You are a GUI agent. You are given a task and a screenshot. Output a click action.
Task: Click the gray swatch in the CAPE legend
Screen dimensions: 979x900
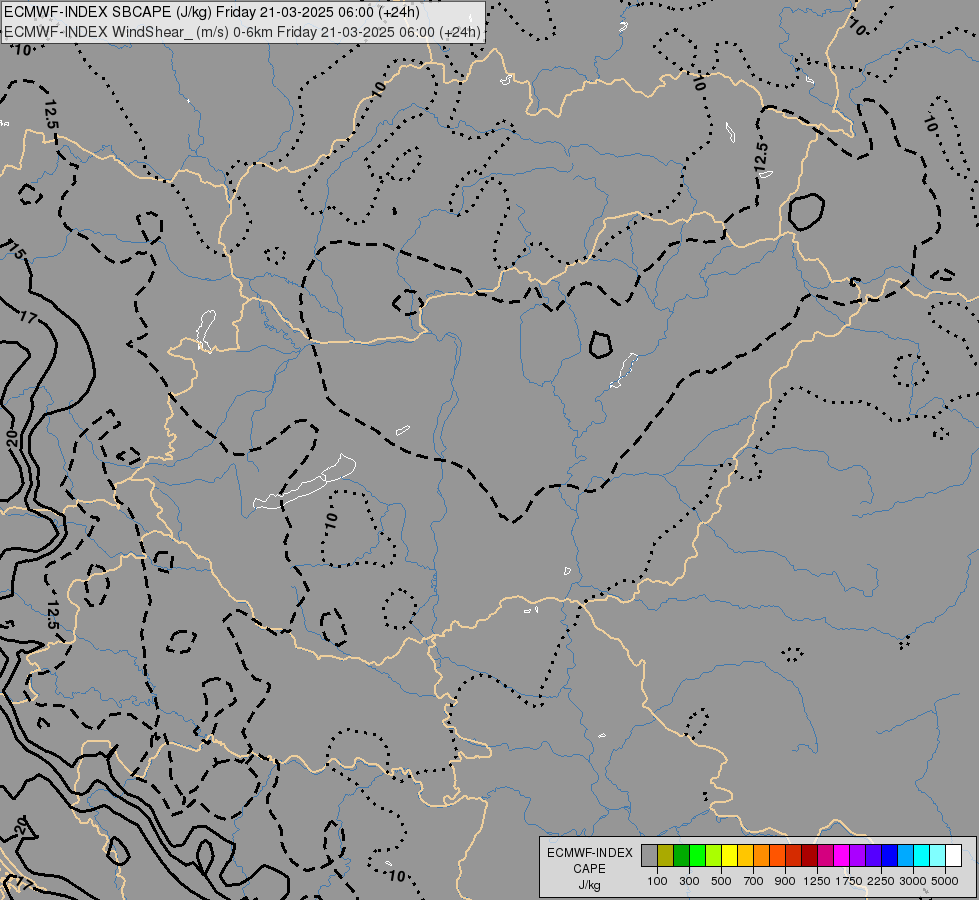[649, 855]
